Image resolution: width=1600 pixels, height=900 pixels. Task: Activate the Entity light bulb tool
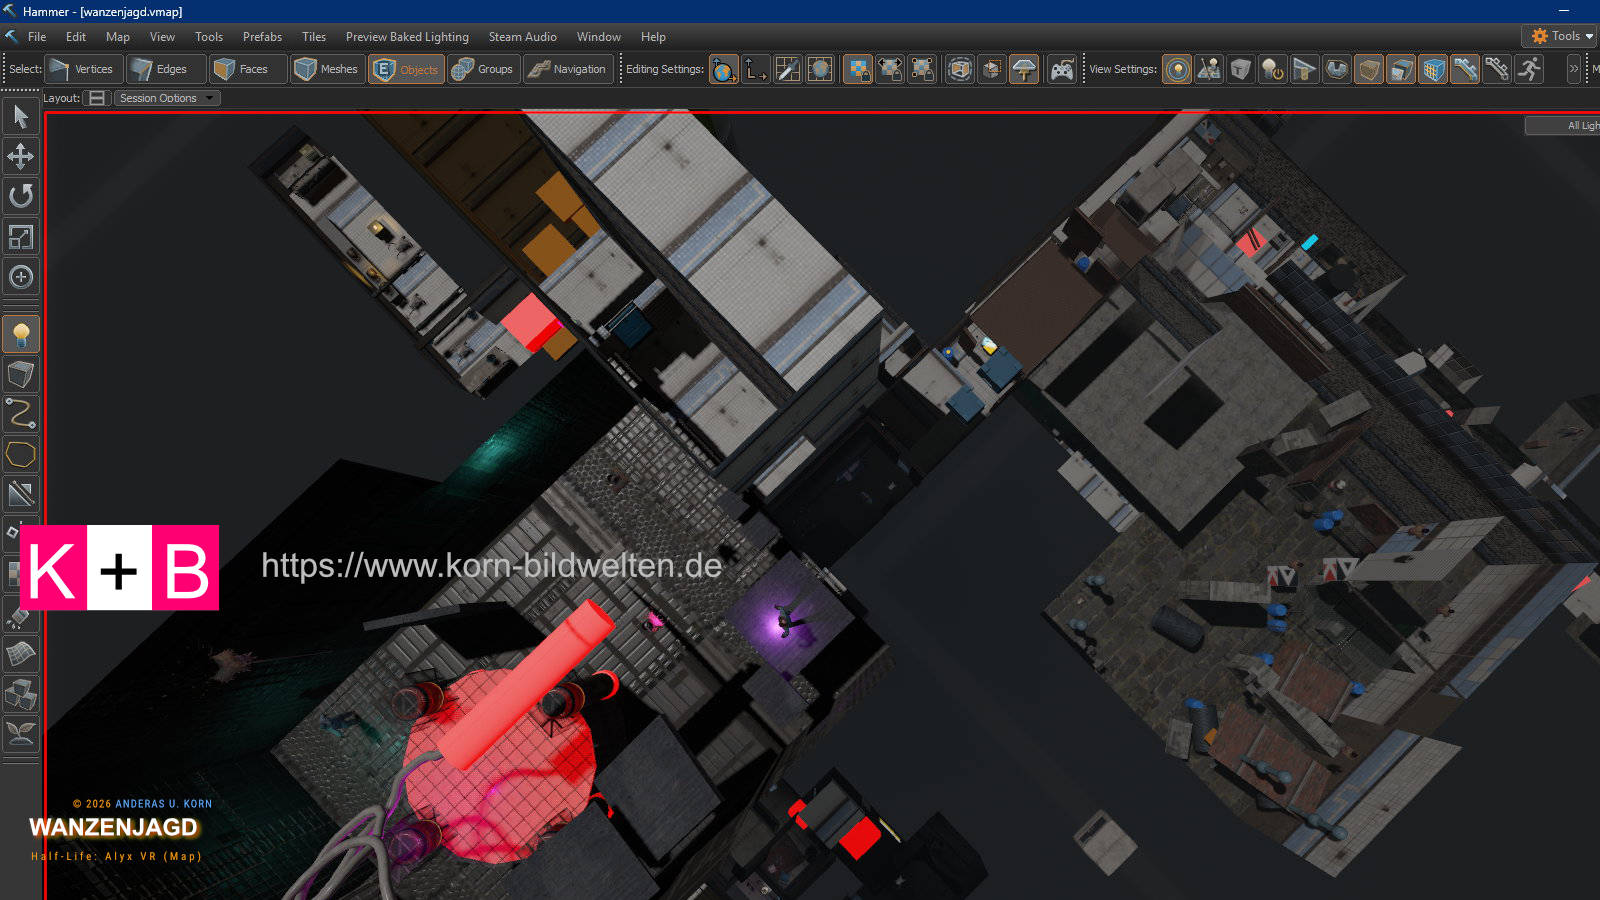pos(21,335)
